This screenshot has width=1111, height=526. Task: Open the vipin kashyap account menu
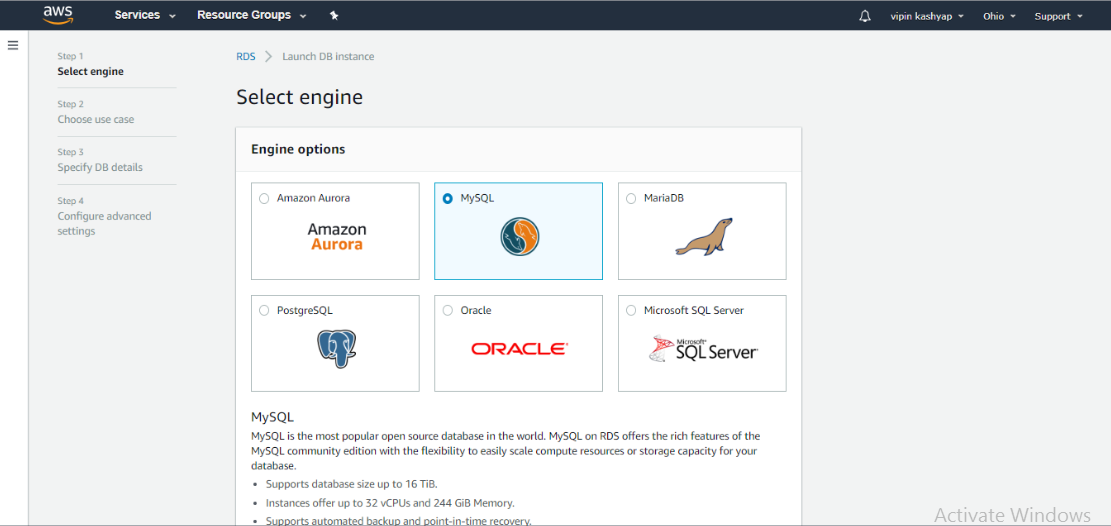(x=925, y=16)
